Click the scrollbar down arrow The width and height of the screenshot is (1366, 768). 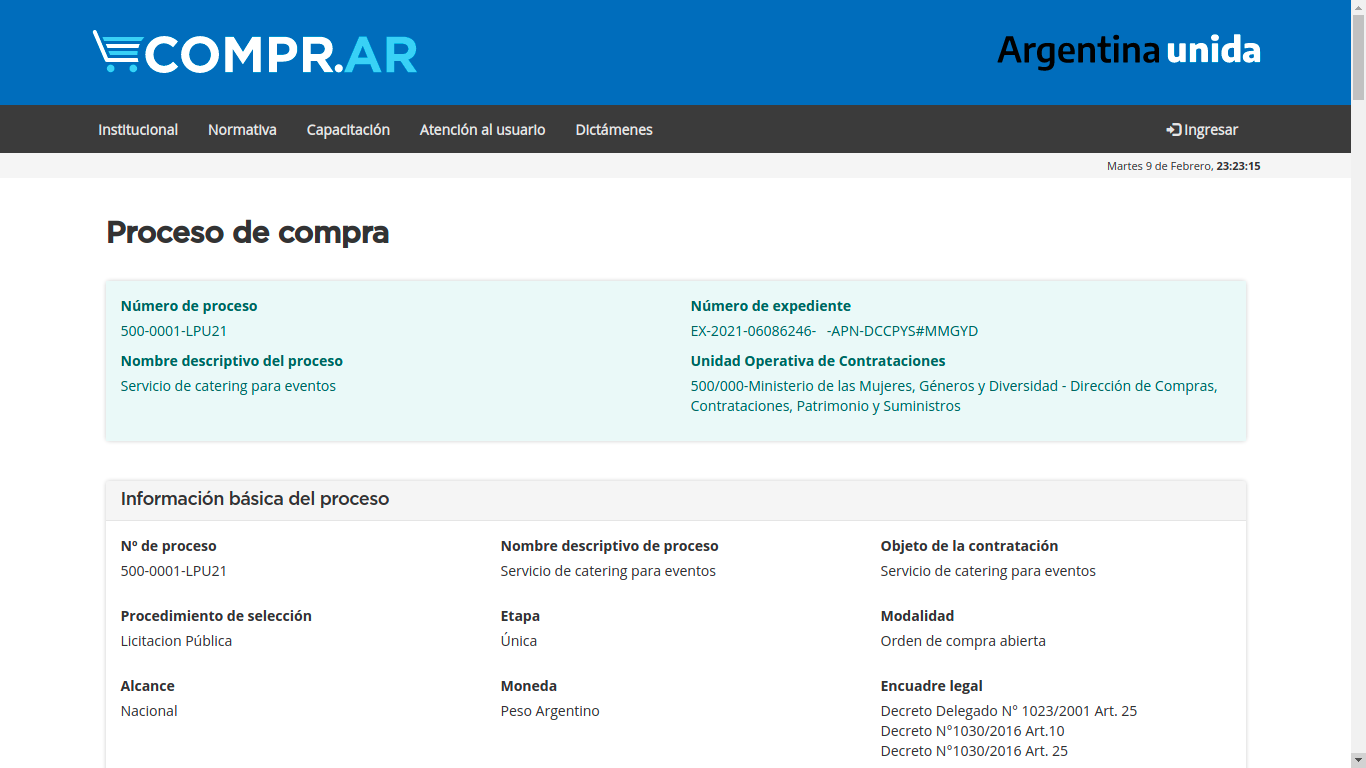coord(1358,760)
